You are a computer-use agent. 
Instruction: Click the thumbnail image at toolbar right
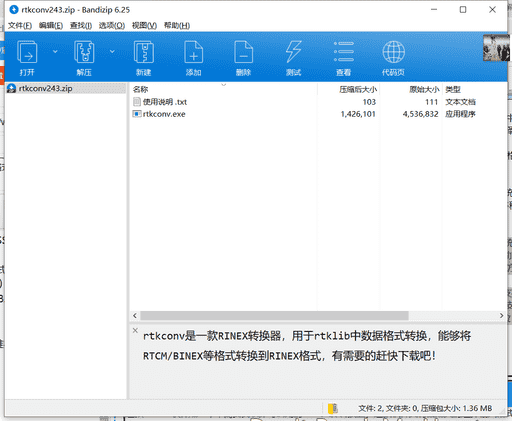pyautogui.click(x=496, y=48)
